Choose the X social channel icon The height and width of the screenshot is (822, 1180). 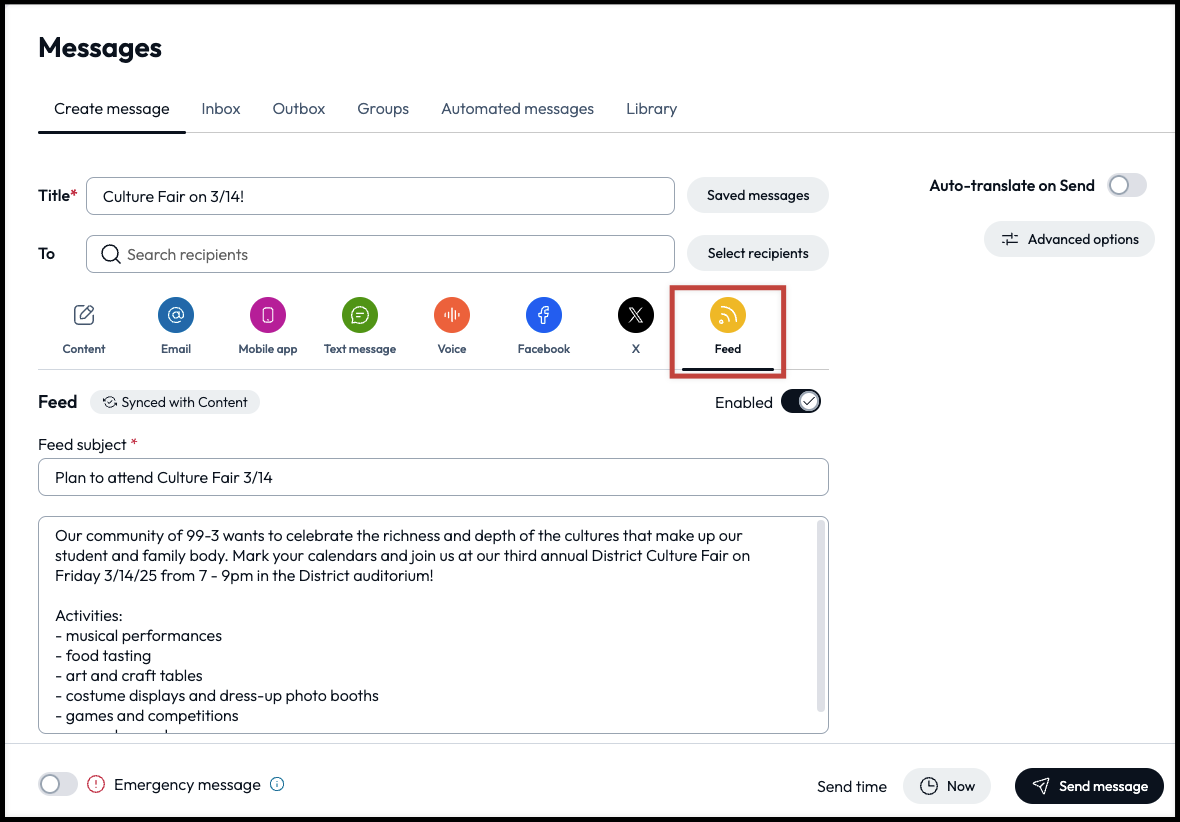click(636, 316)
